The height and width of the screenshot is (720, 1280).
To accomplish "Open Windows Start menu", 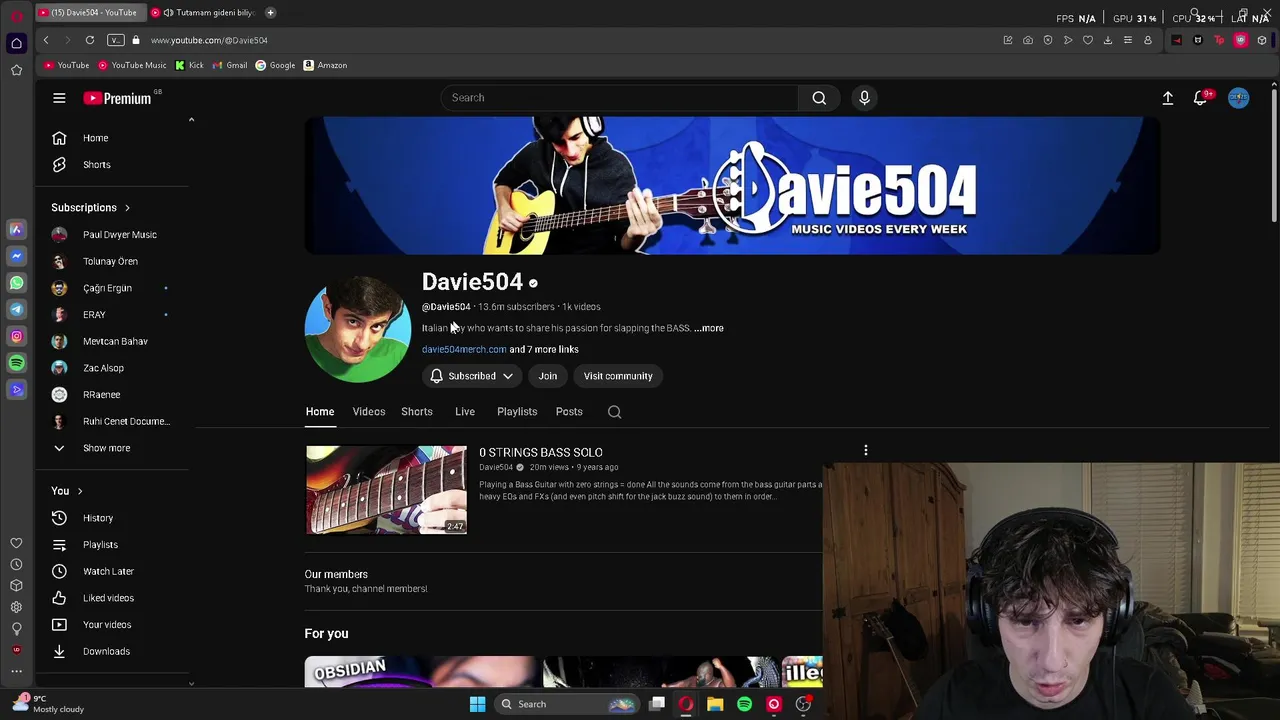I will tap(477, 704).
